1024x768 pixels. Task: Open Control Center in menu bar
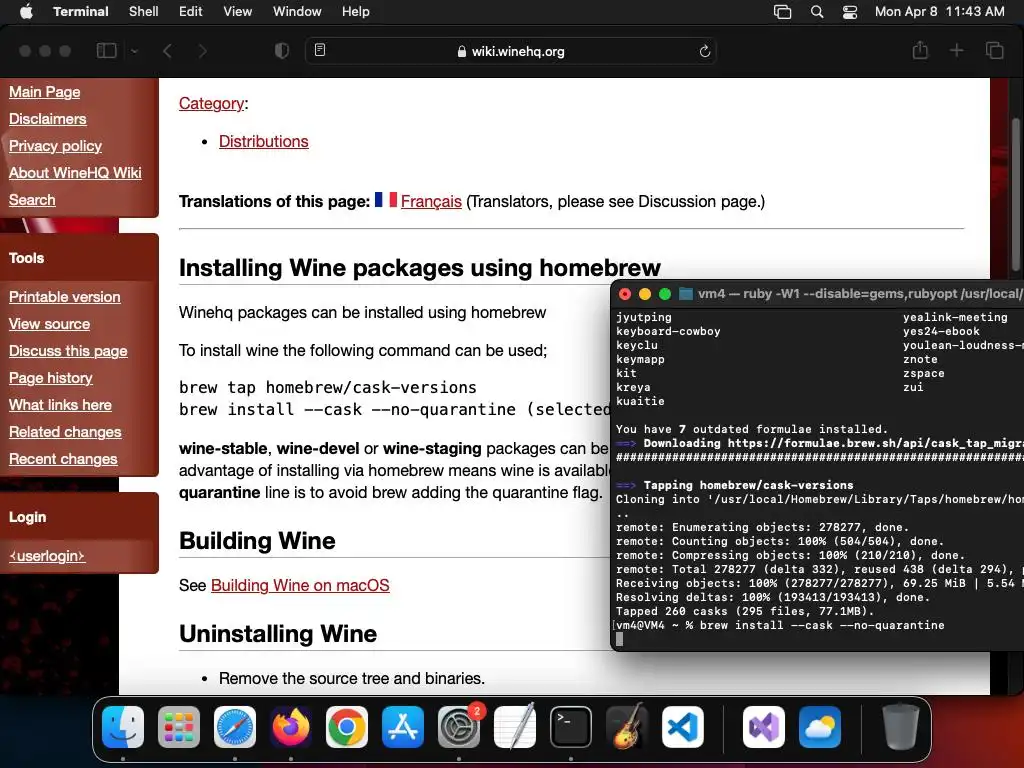850,12
